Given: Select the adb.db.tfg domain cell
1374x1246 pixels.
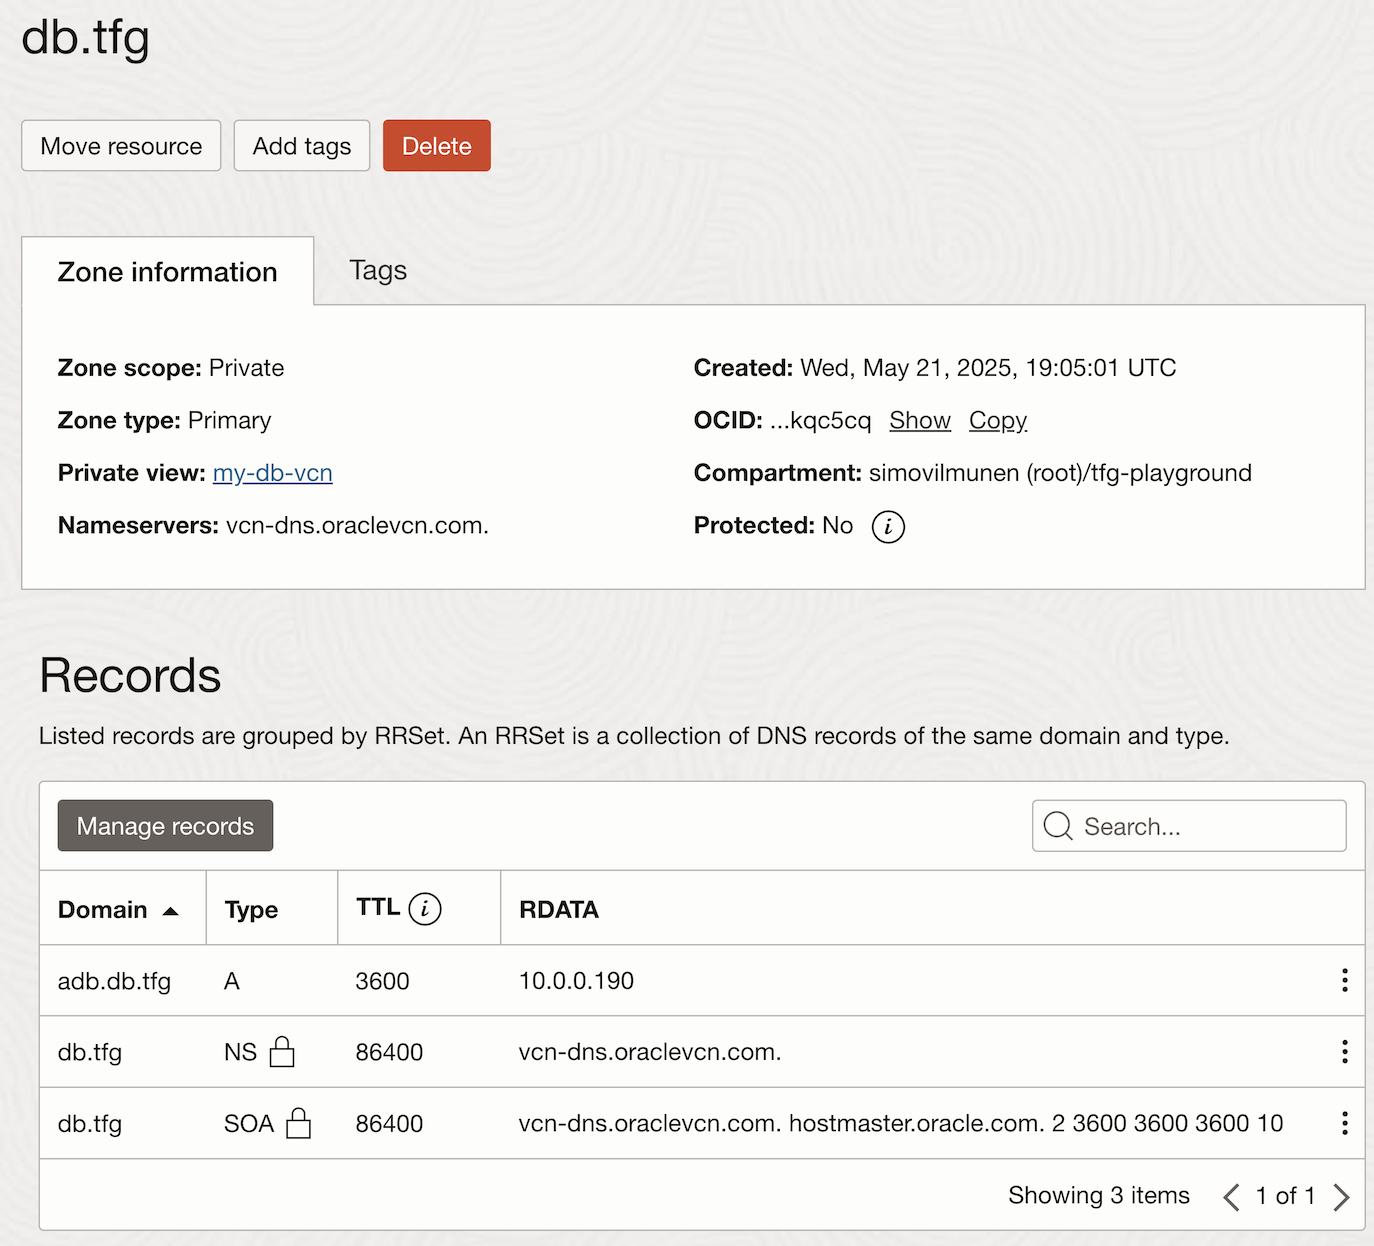Looking at the screenshot, I should click(114, 981).
